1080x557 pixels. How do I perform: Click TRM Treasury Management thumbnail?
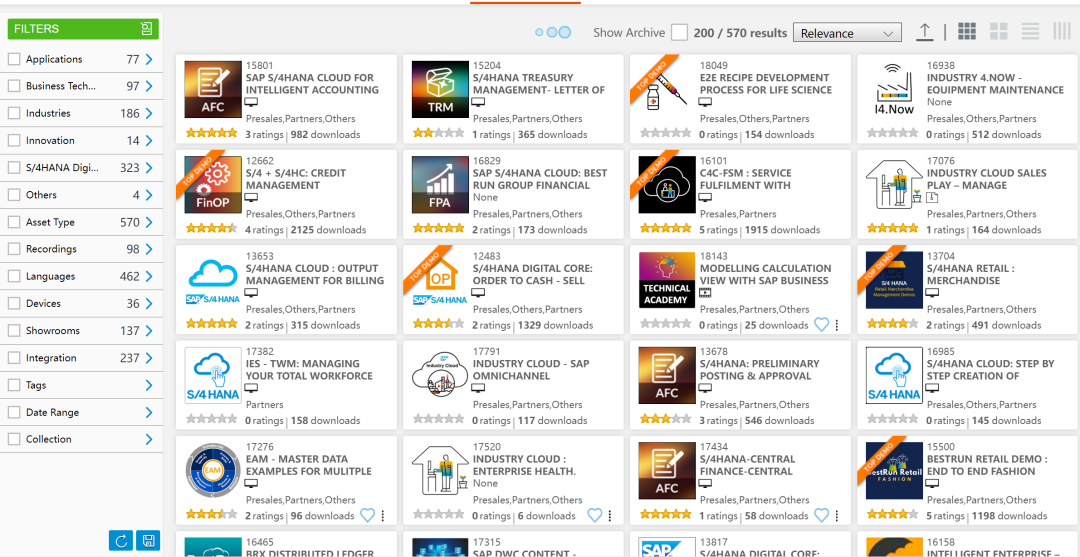439,90
